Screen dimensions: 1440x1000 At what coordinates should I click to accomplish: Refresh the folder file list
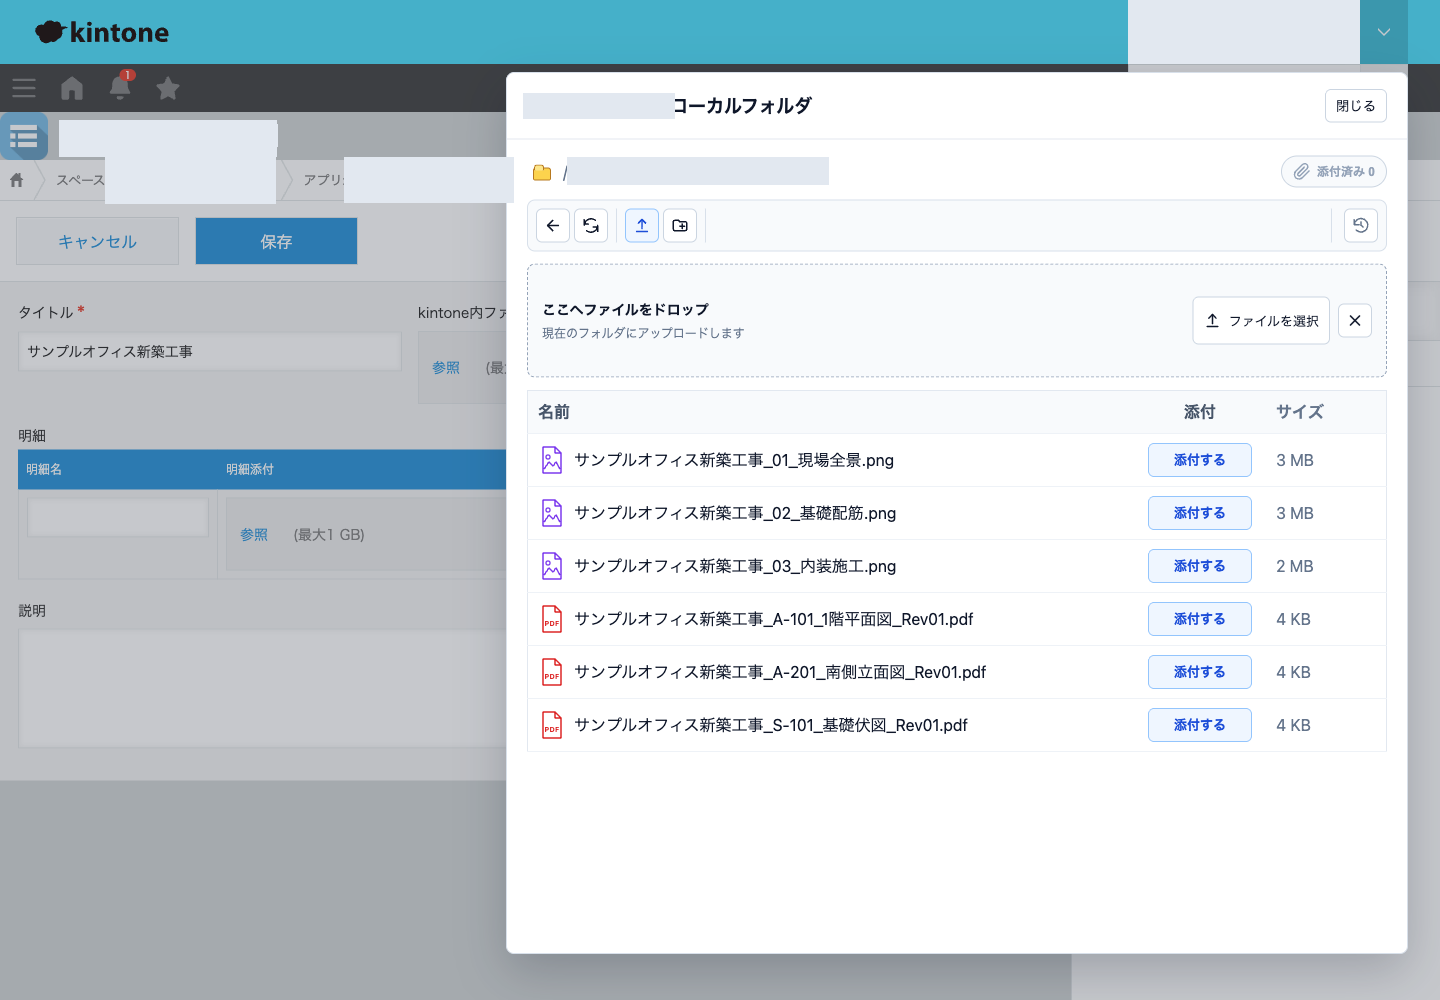[x=591, y=226]
